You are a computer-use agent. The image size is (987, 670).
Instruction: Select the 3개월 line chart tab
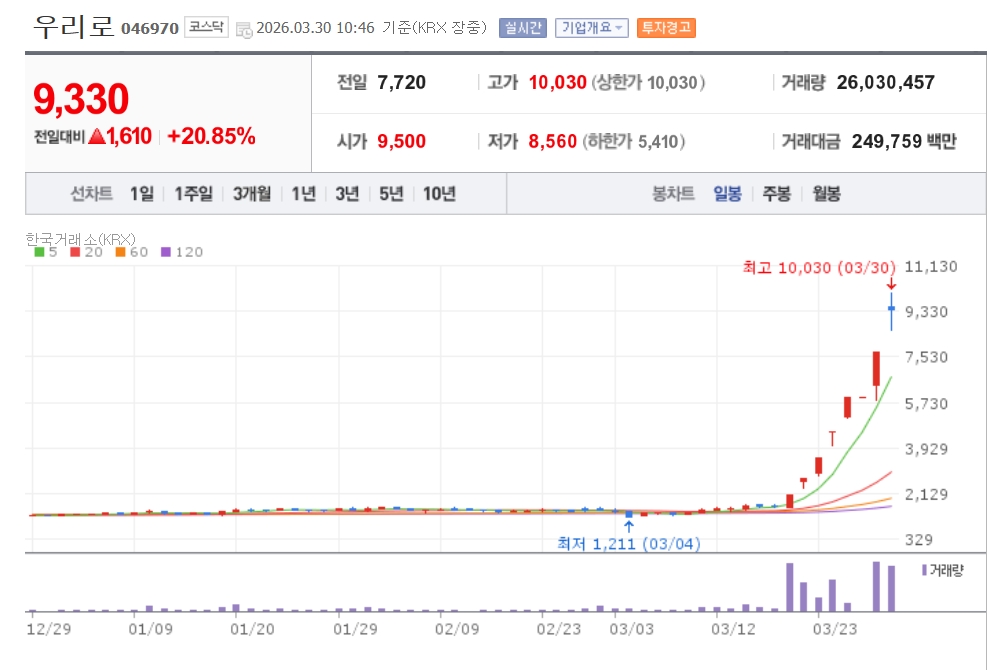click(x=252, y=193)
